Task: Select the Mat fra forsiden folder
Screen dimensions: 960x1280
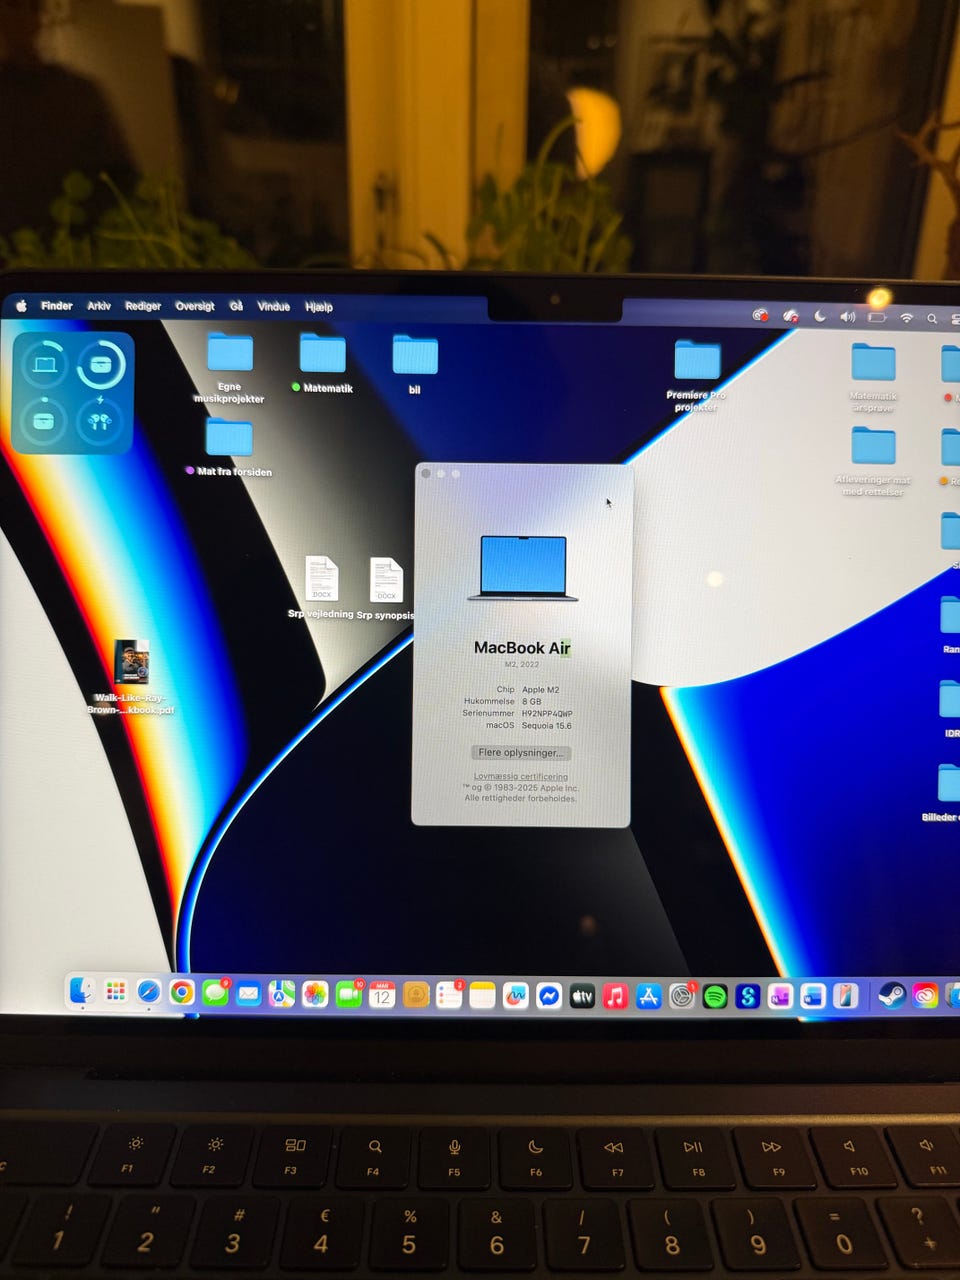Action: [x=229, y=446]
